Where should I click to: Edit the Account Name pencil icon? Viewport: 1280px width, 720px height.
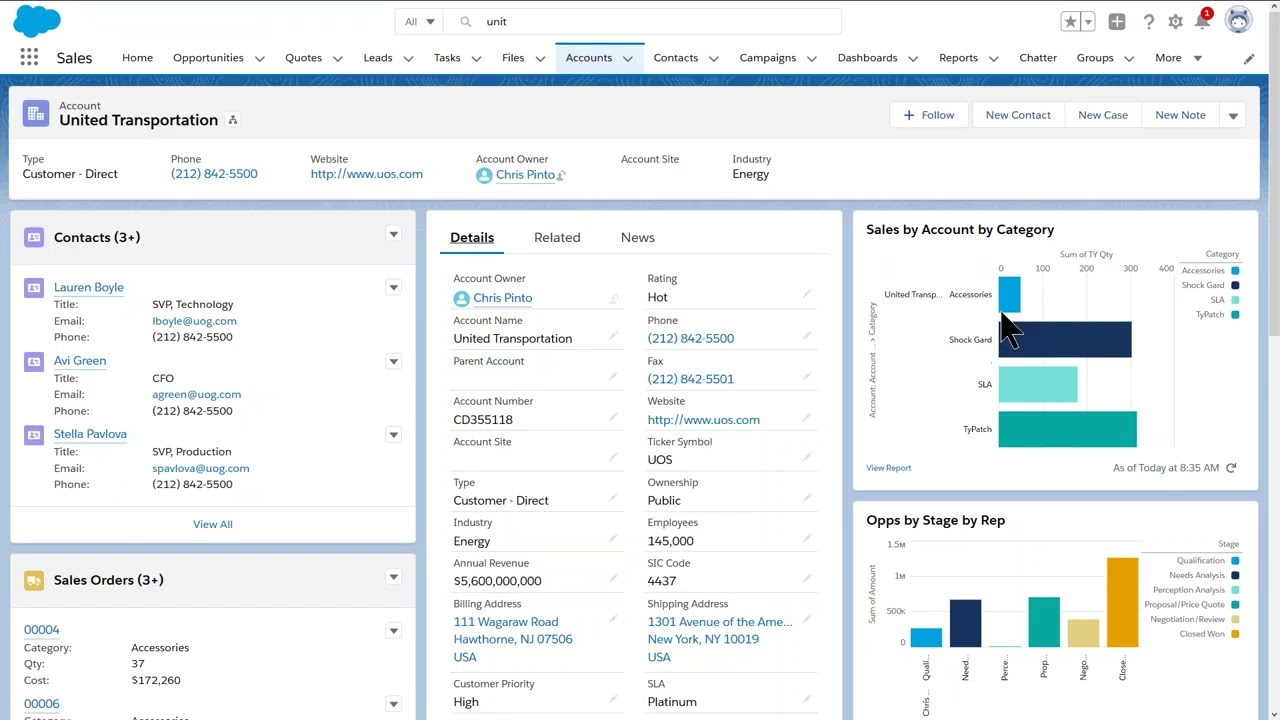[614, 336]
